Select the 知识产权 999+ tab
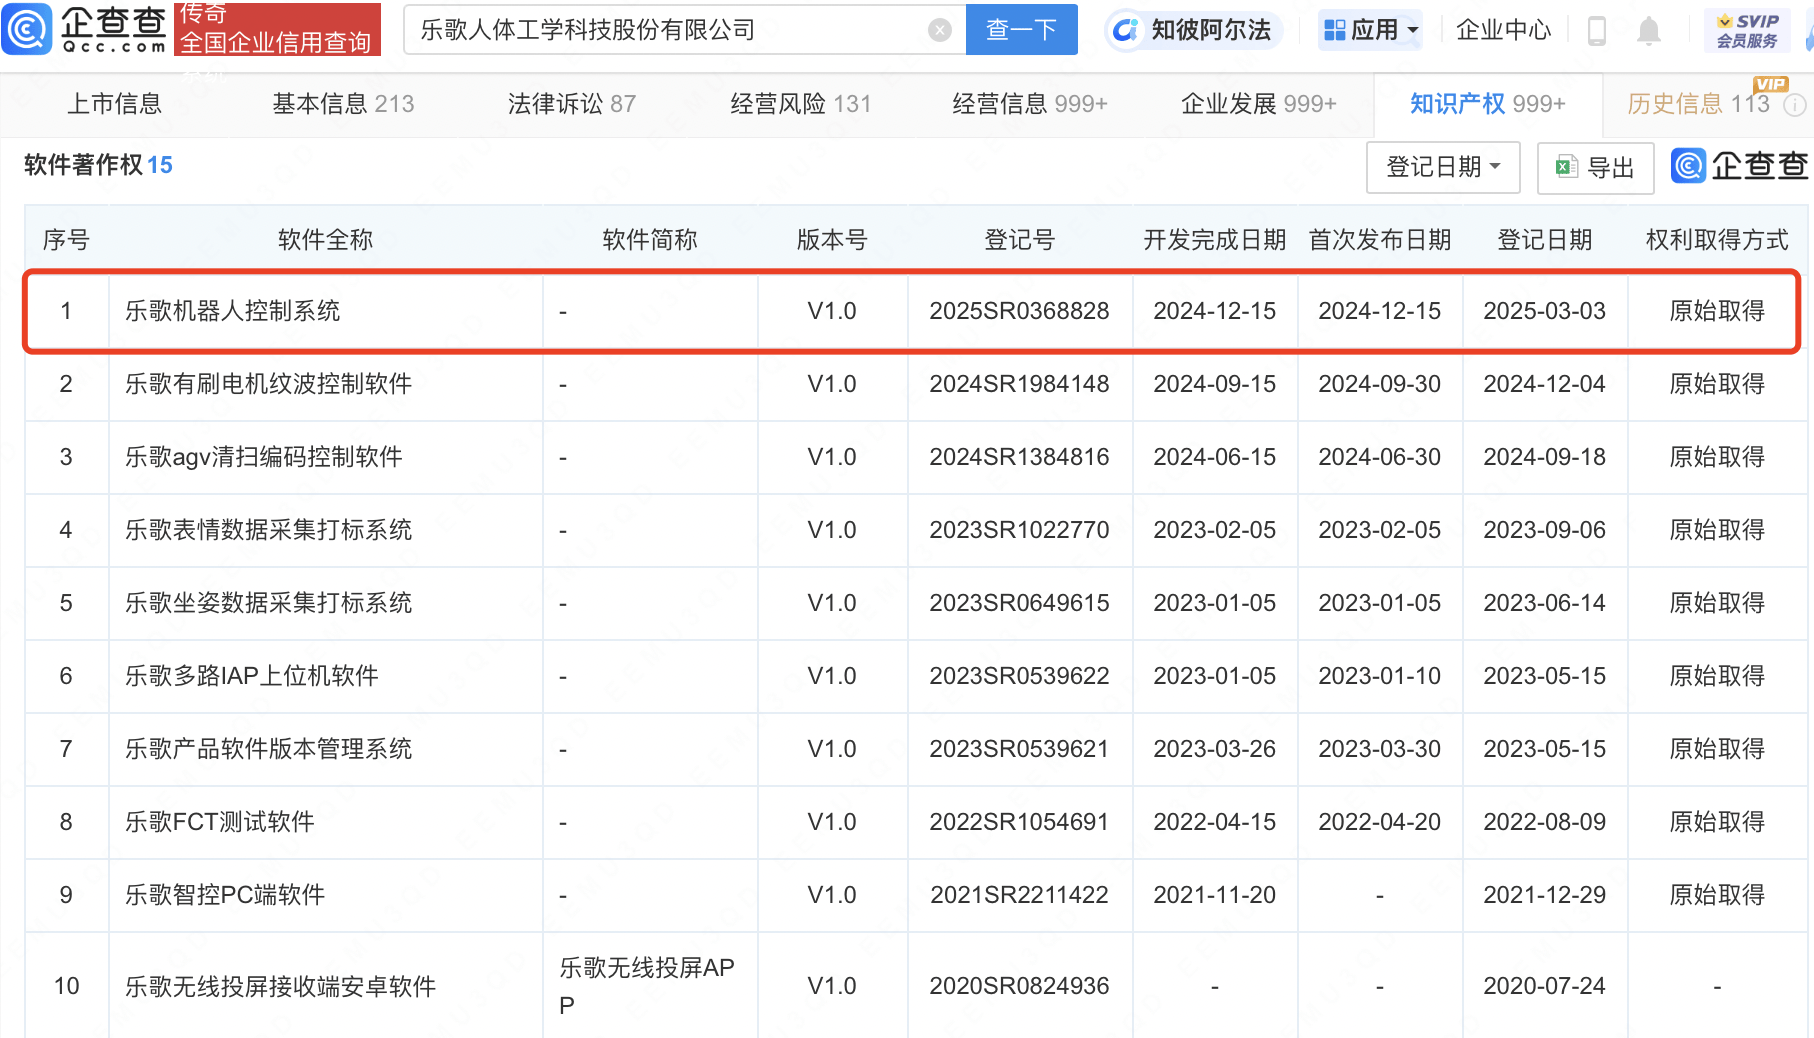Viewport: 1814px width, 1038px height. coord(1487,104)
